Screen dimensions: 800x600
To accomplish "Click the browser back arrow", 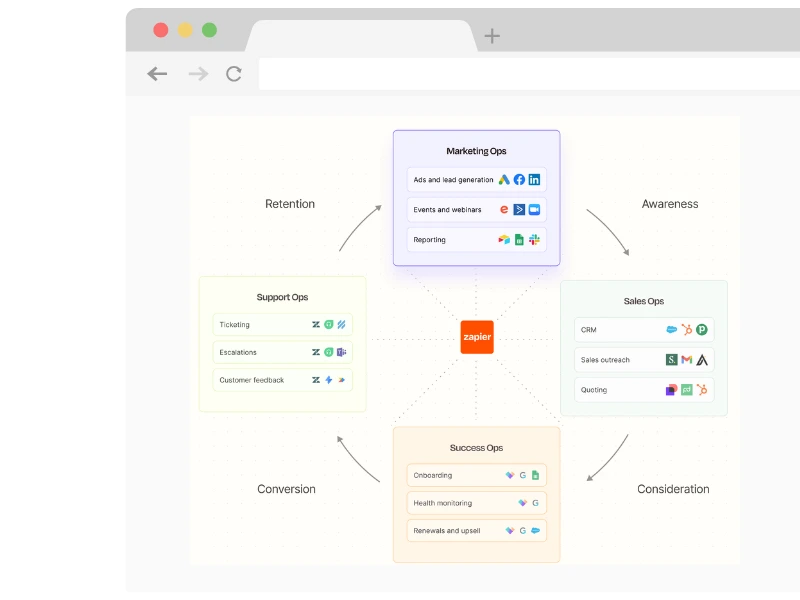I will click(157, 74).
